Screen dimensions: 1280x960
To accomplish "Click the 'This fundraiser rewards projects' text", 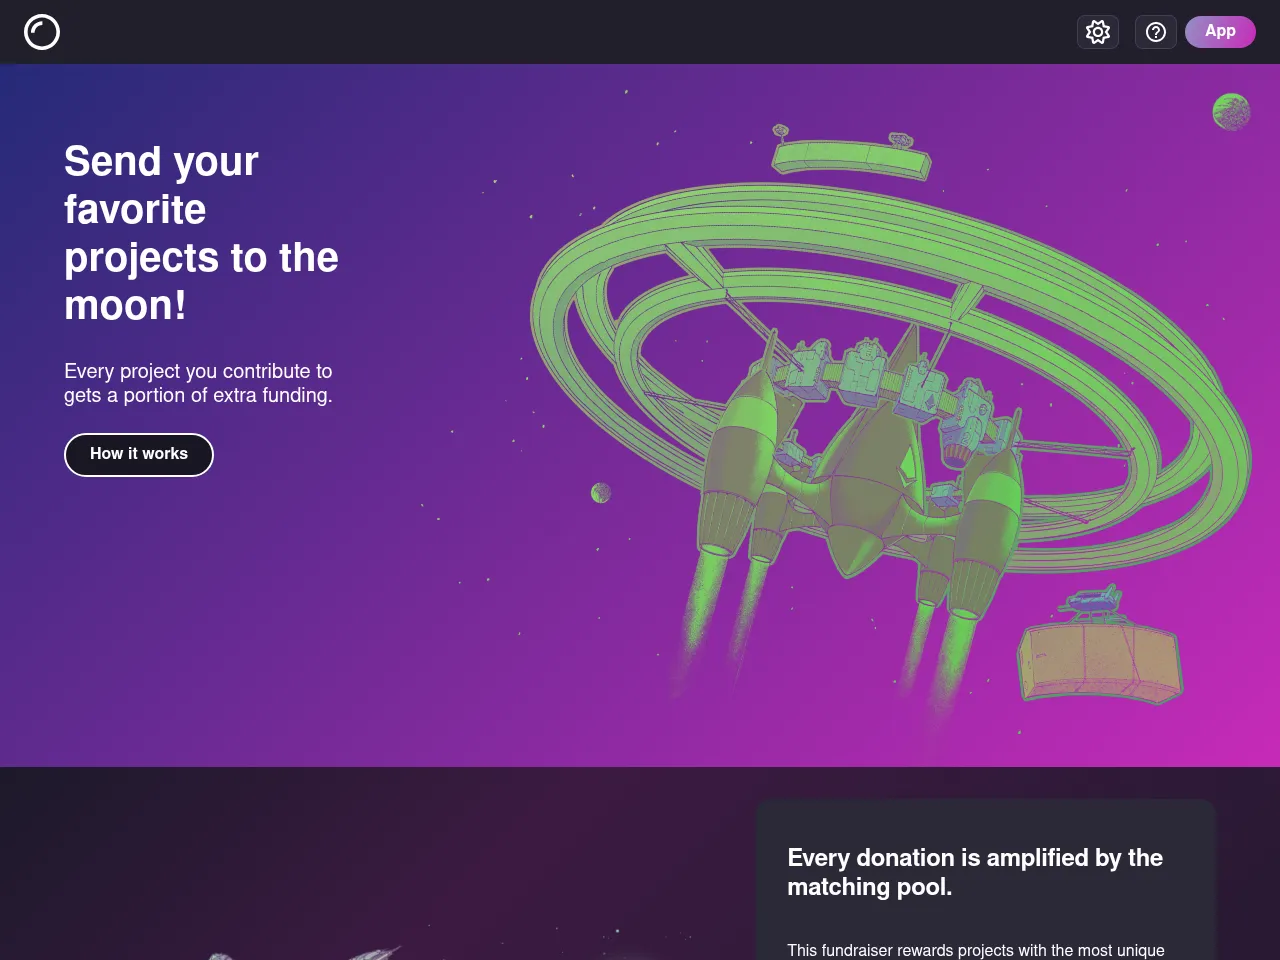I will (x=976, y=950).
